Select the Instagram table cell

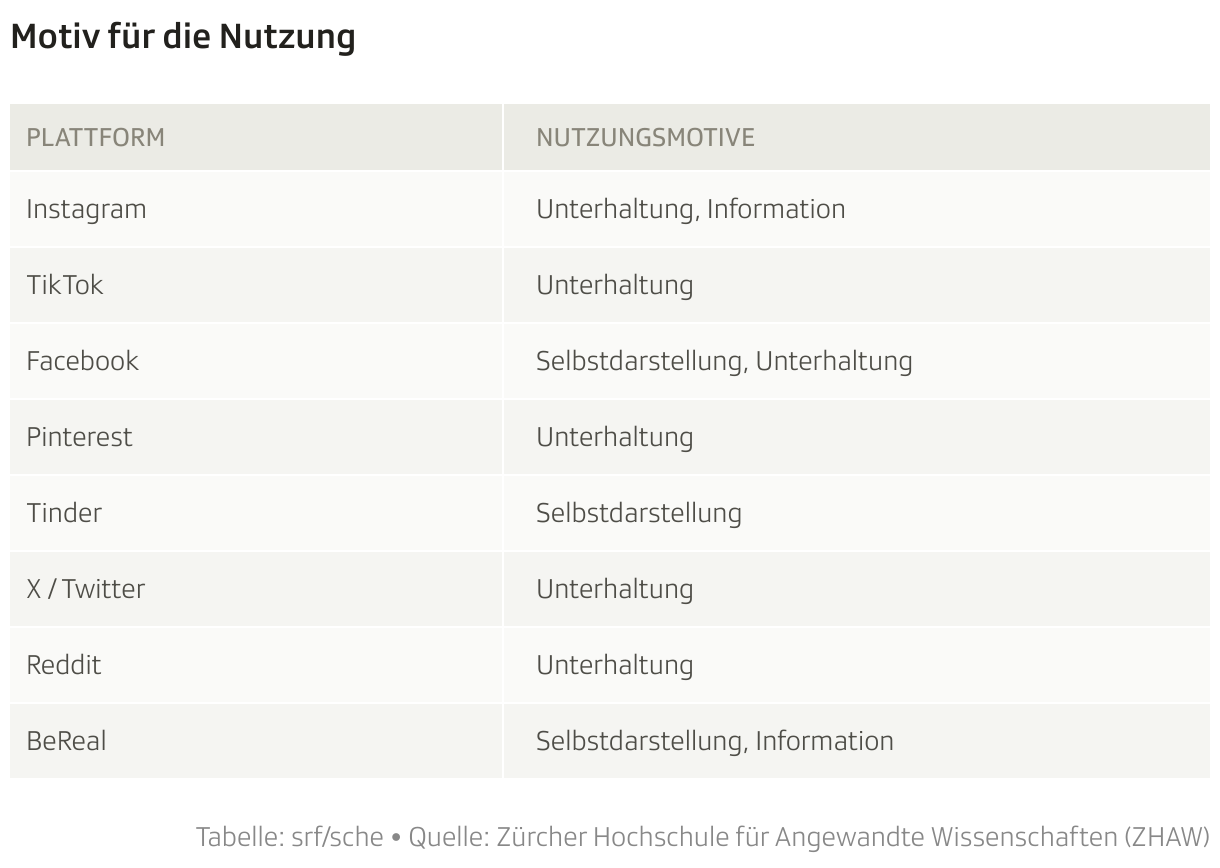(x=256, y=209)
